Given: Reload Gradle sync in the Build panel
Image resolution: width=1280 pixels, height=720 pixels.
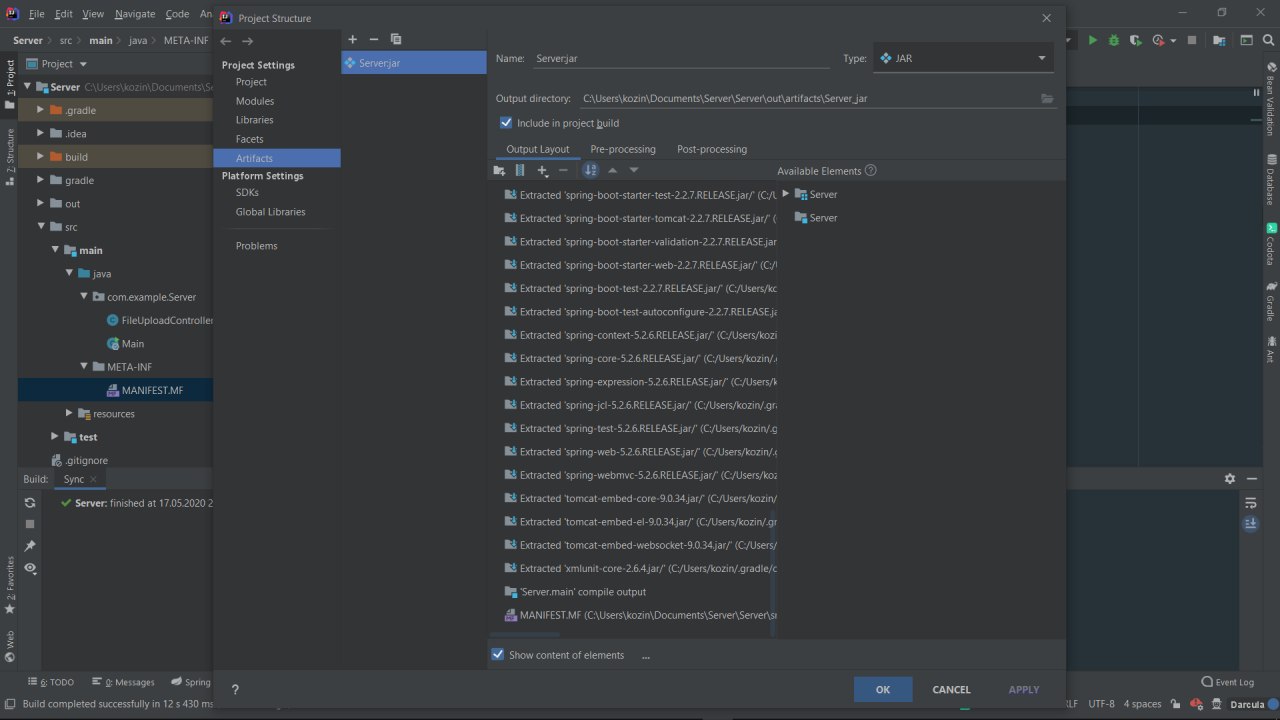Looking at the screenshot, I should pyautogui.click(x=30, y=503).
